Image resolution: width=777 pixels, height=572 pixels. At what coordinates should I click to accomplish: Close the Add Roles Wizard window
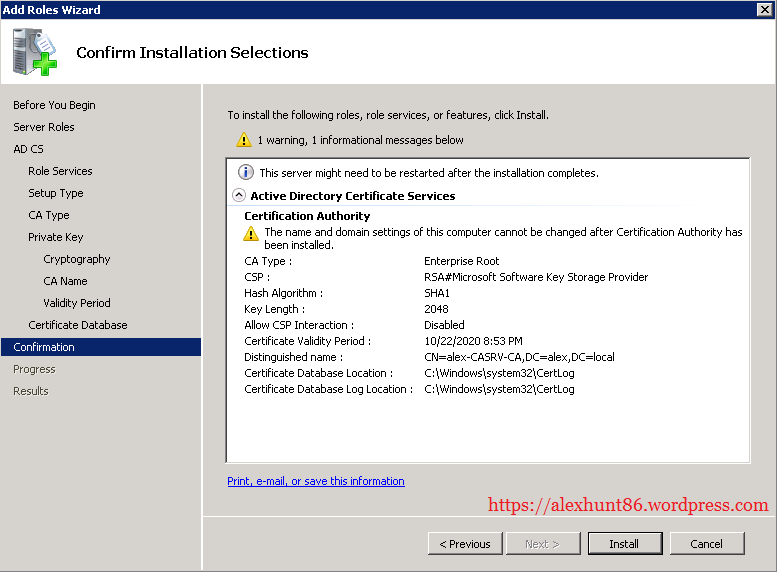[x=765, y=10]
